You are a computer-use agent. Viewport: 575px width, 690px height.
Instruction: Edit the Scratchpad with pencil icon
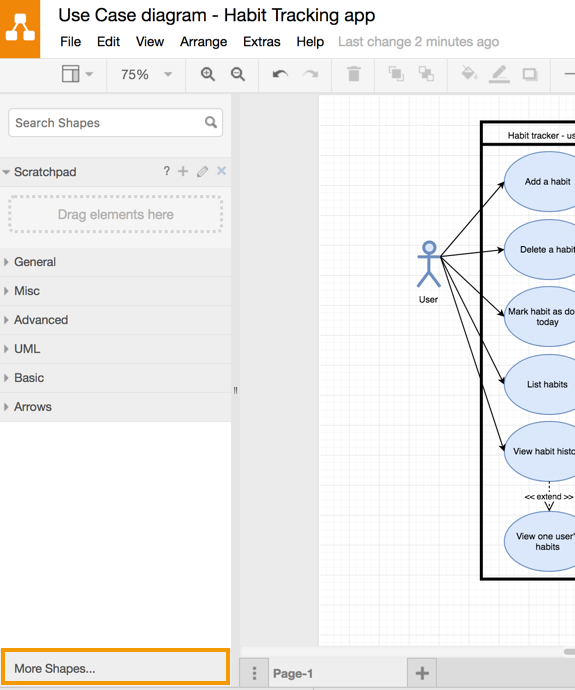[202, 171]
